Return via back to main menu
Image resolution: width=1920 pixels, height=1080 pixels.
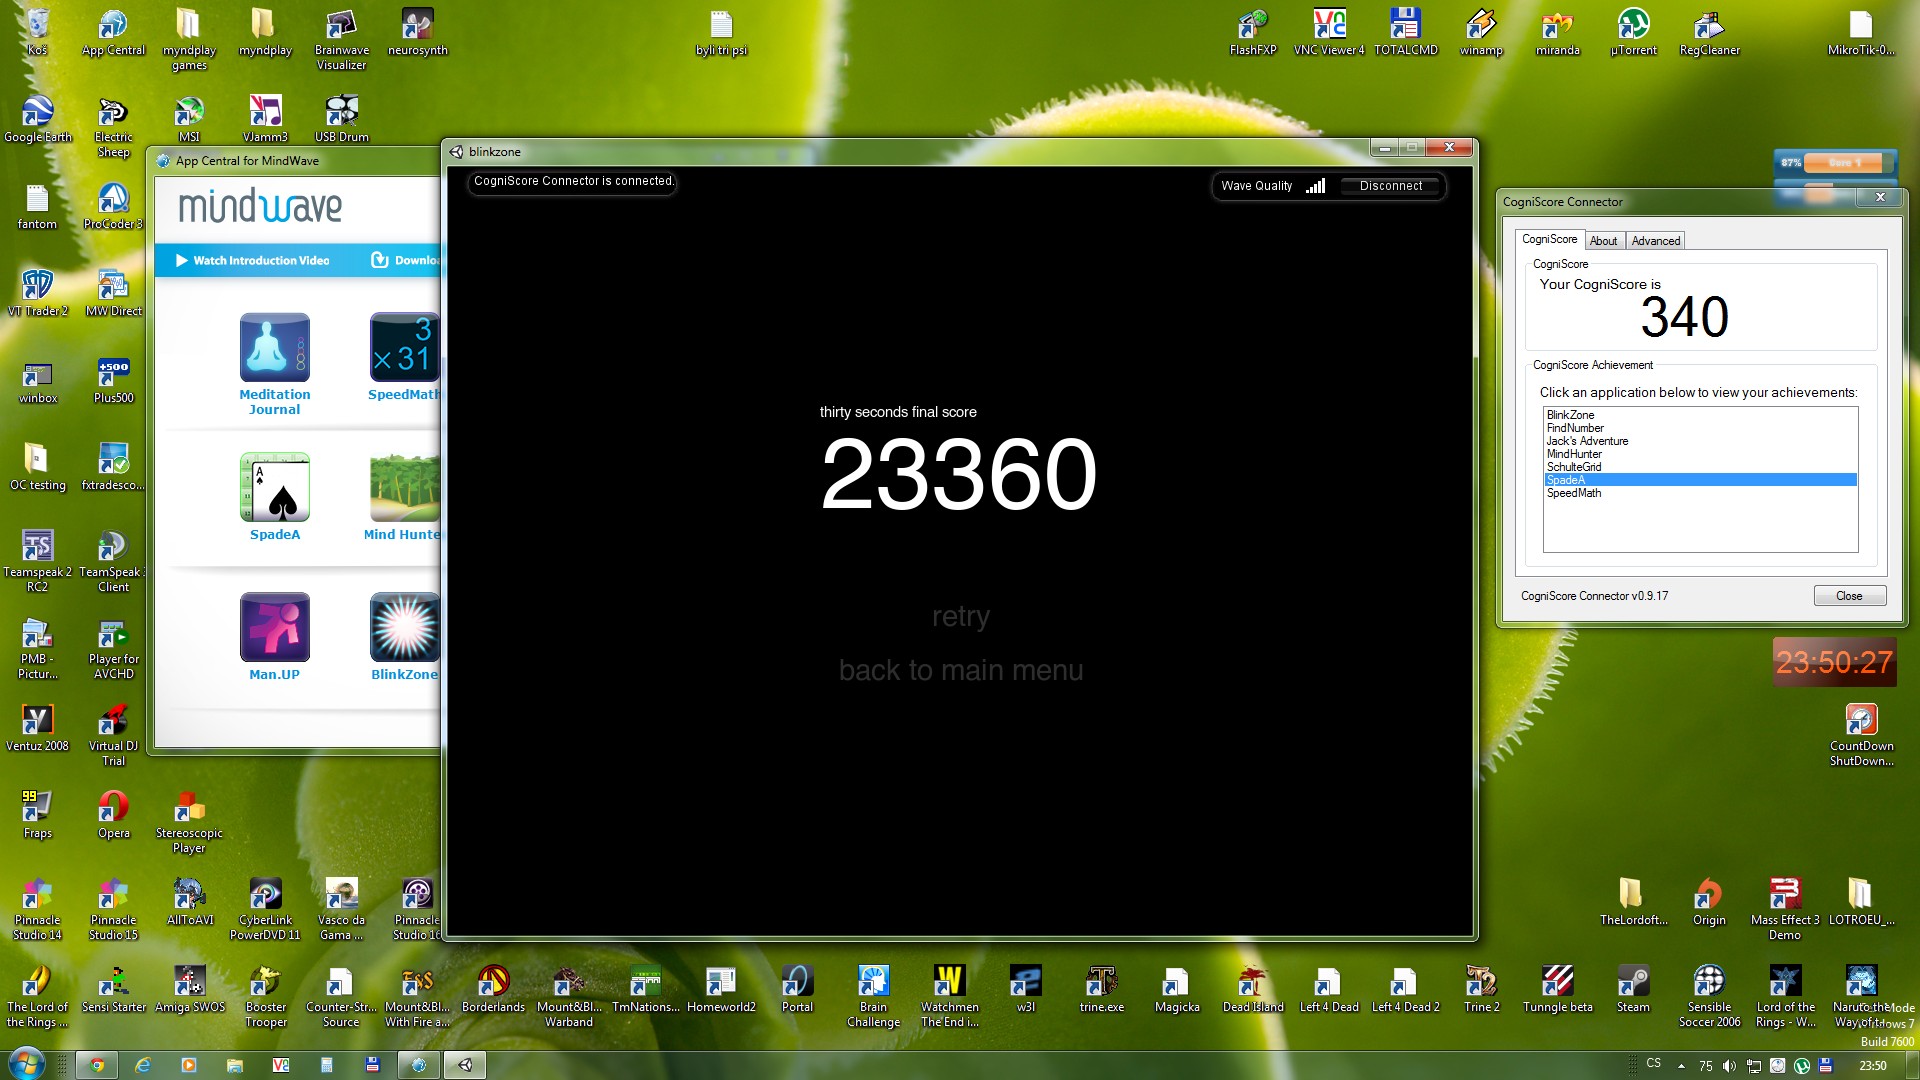960,670
